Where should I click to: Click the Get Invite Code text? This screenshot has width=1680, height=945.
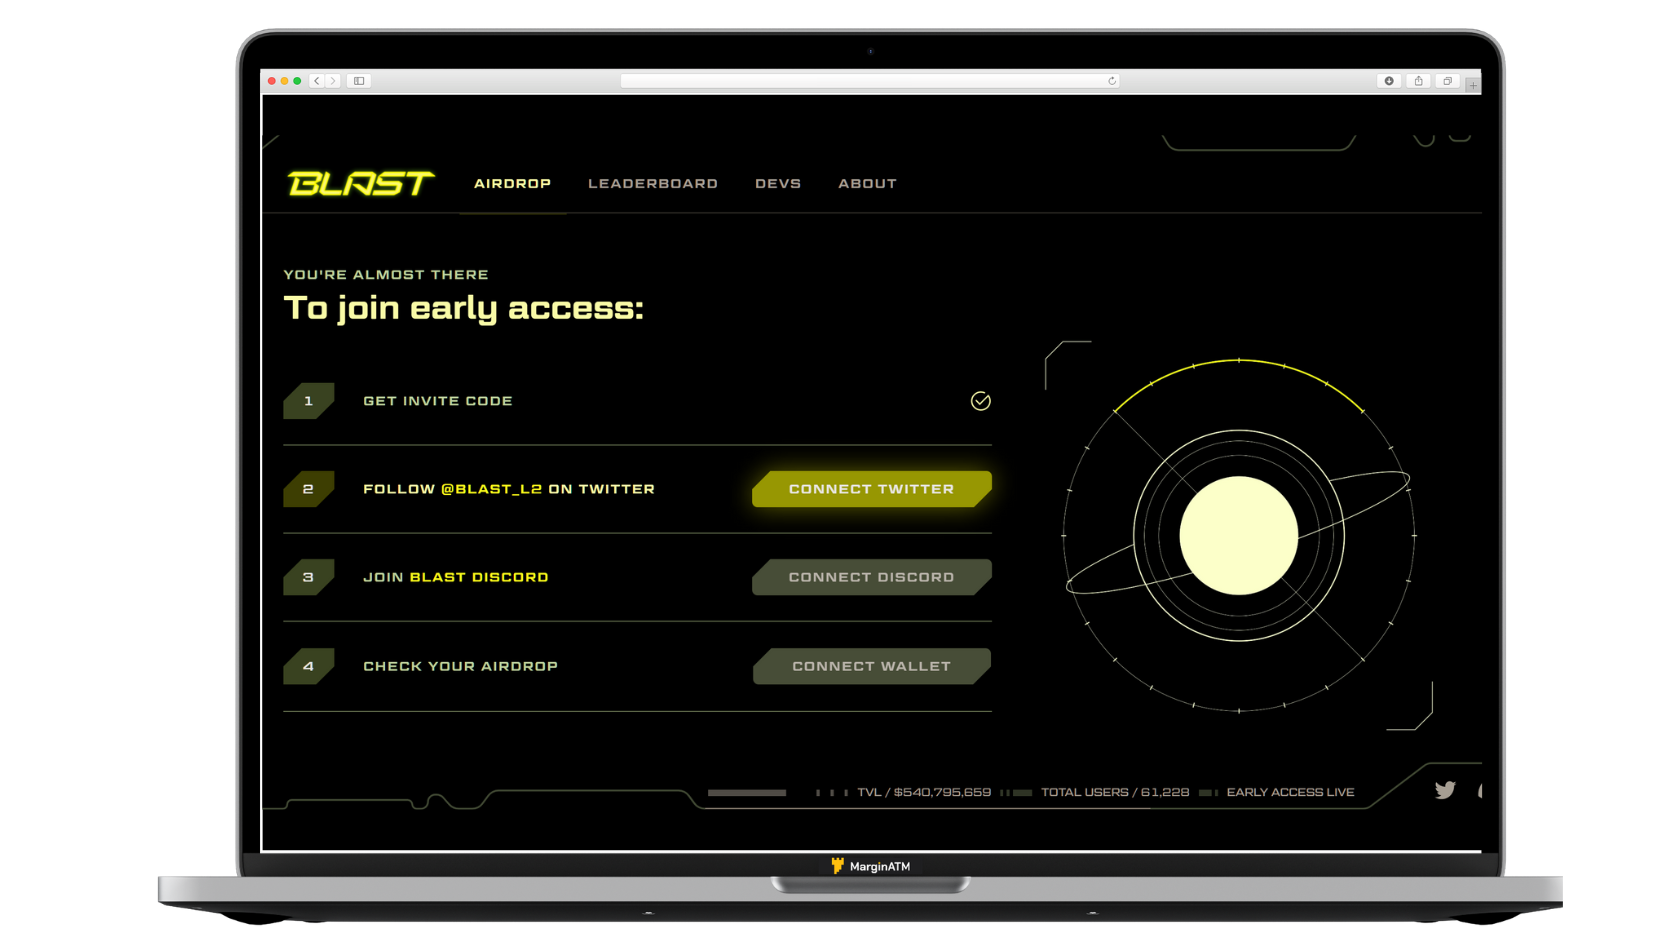click(438, 401)
